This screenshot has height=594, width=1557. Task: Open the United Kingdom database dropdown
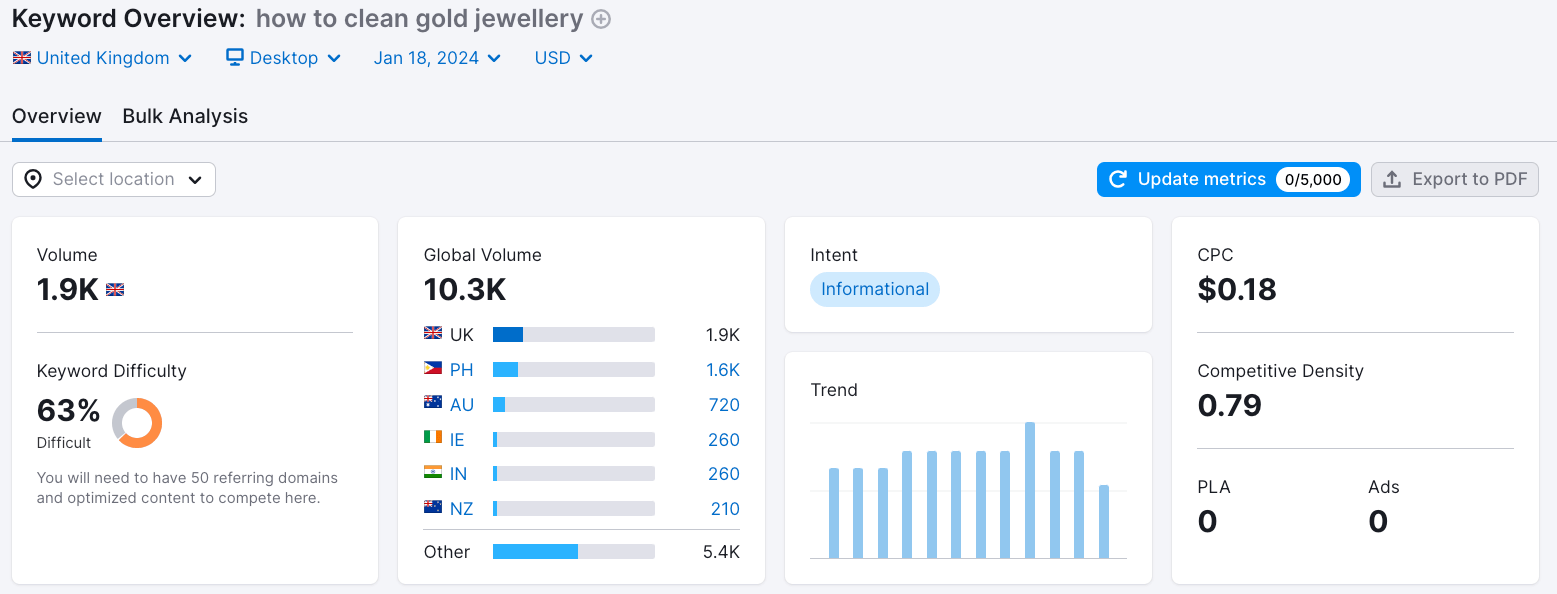103,57
